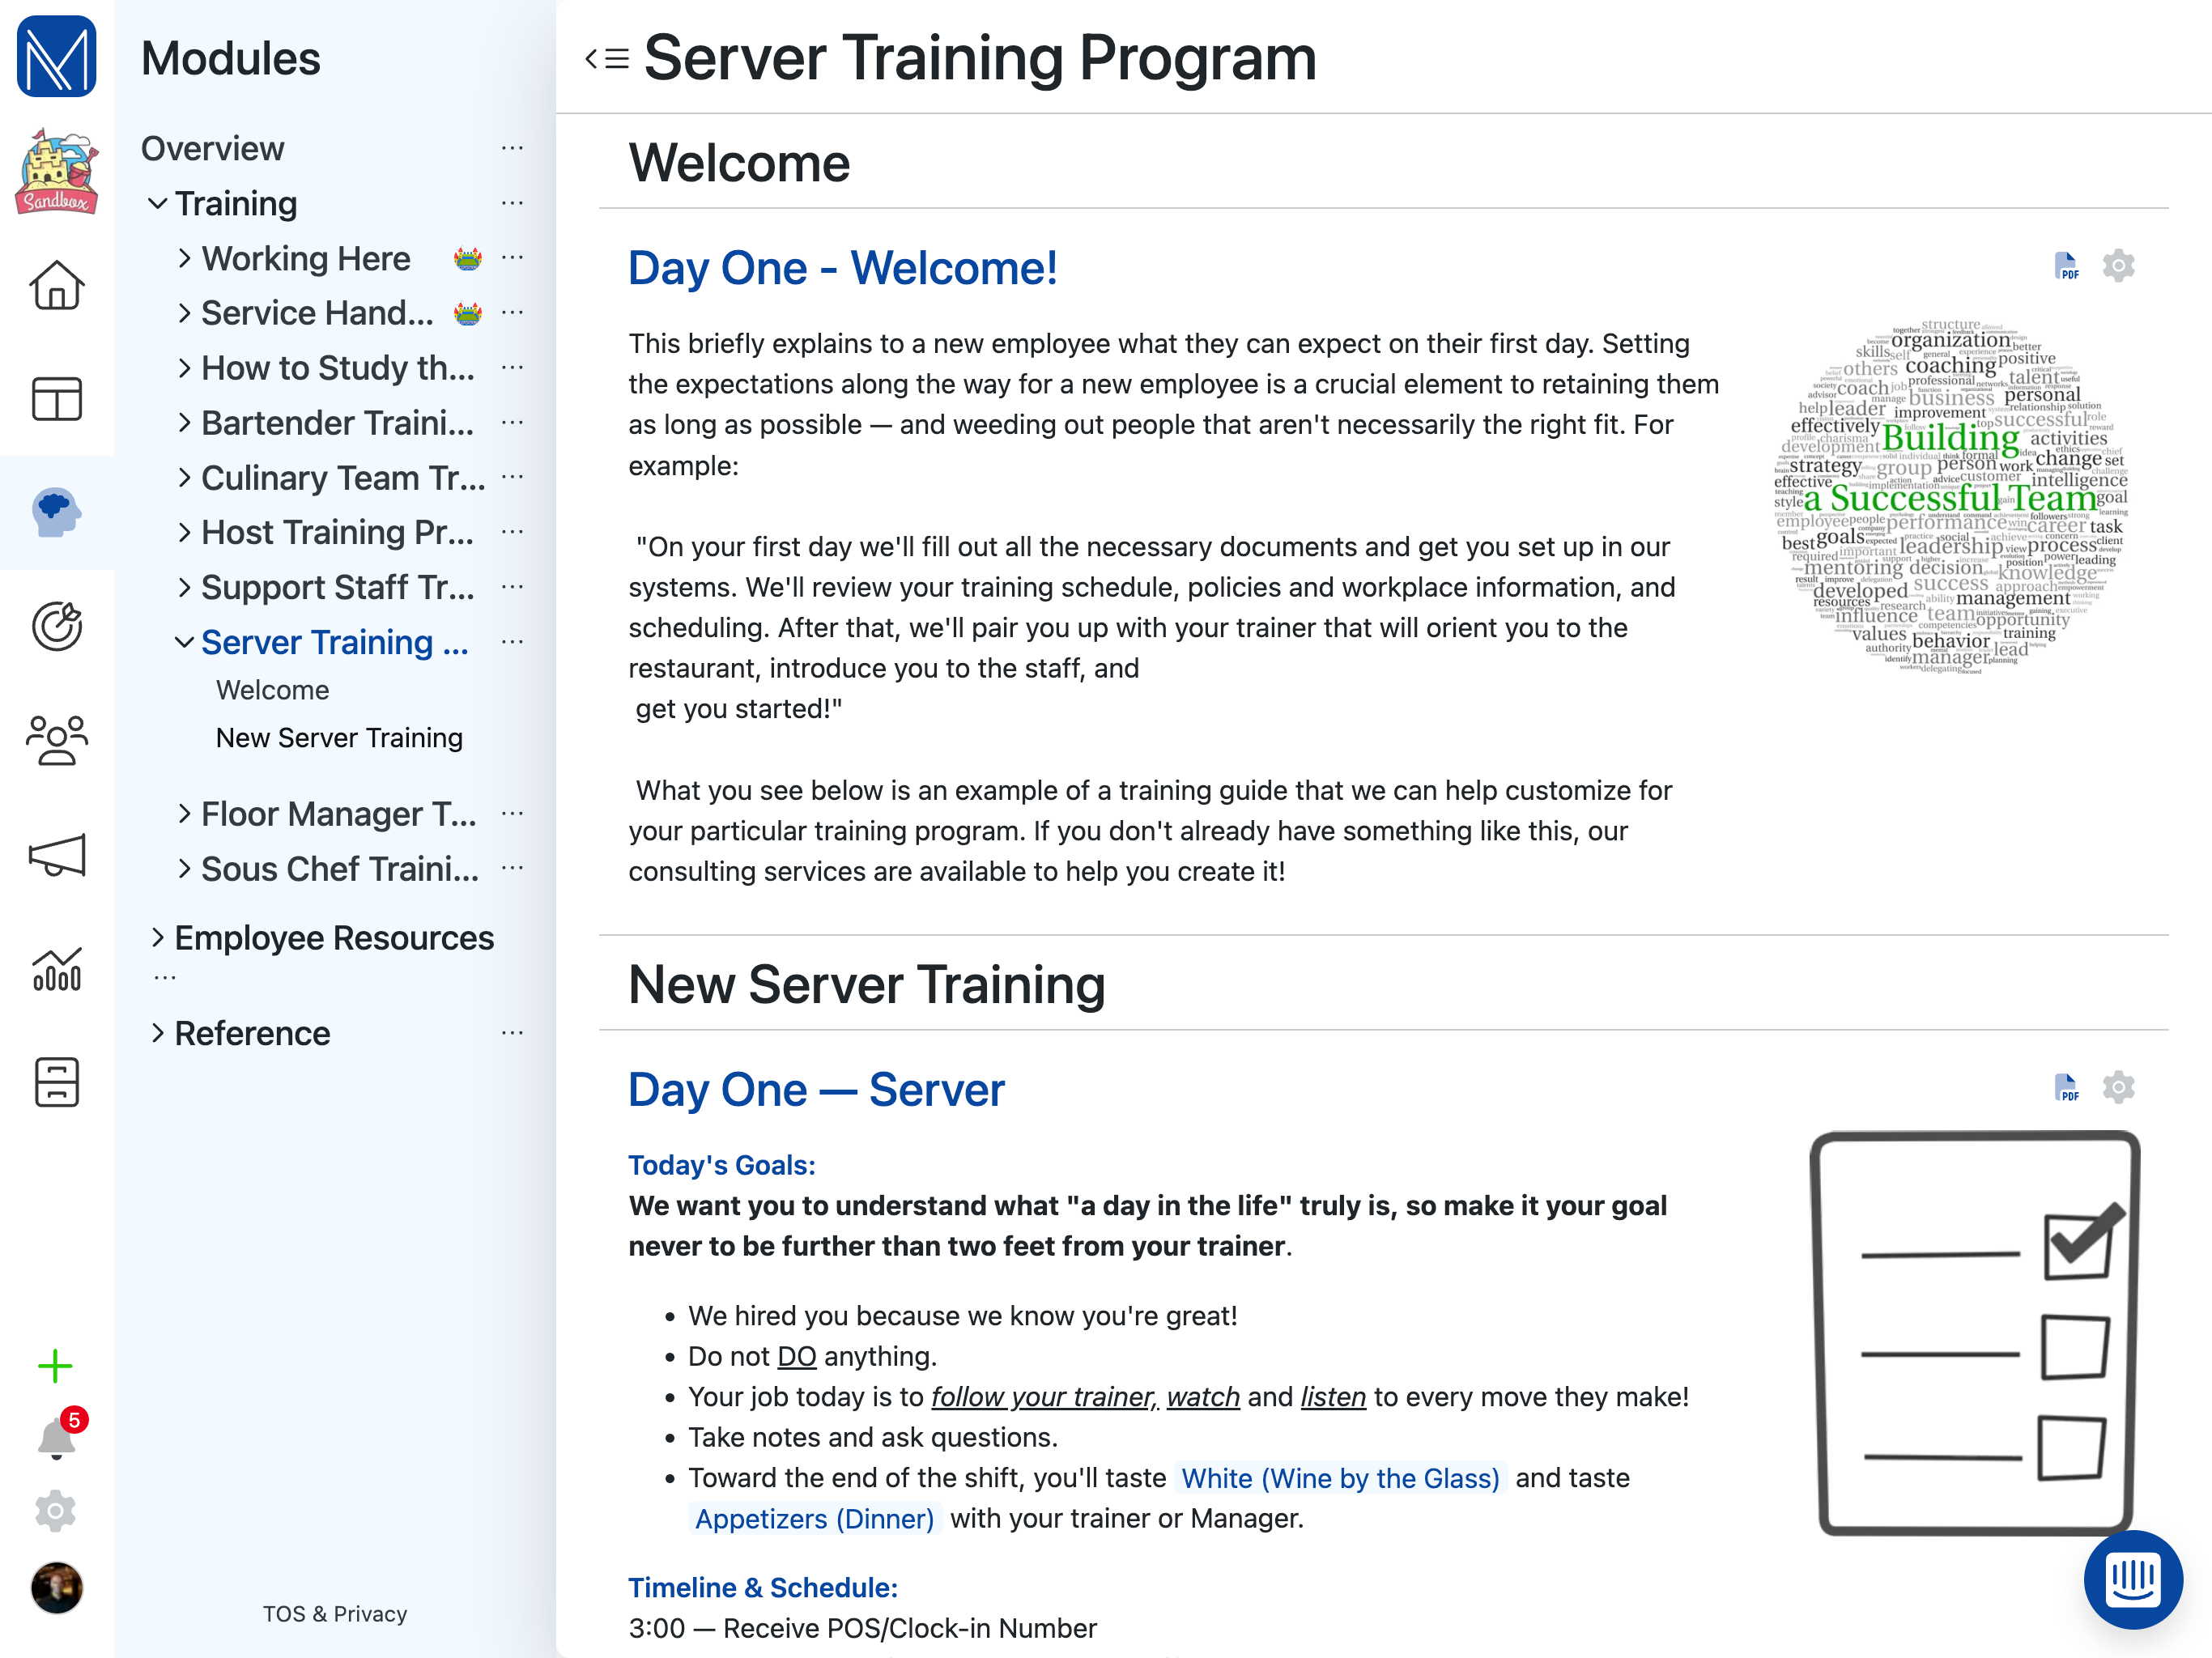Click the notifications bell with badge
Screen dimensions: 2212x1658
tap(56, 1439)
